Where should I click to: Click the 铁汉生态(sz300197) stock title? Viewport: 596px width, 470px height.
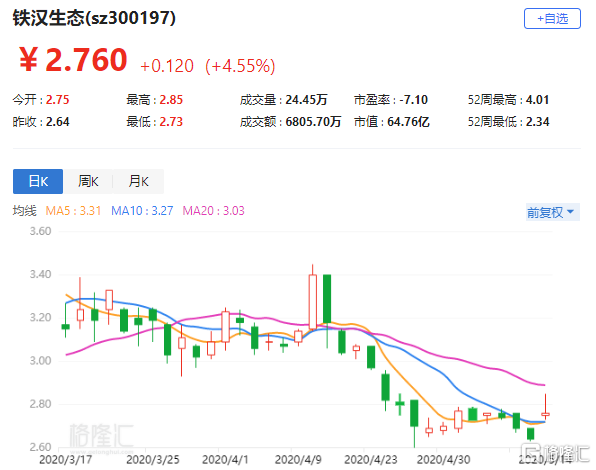94,17
